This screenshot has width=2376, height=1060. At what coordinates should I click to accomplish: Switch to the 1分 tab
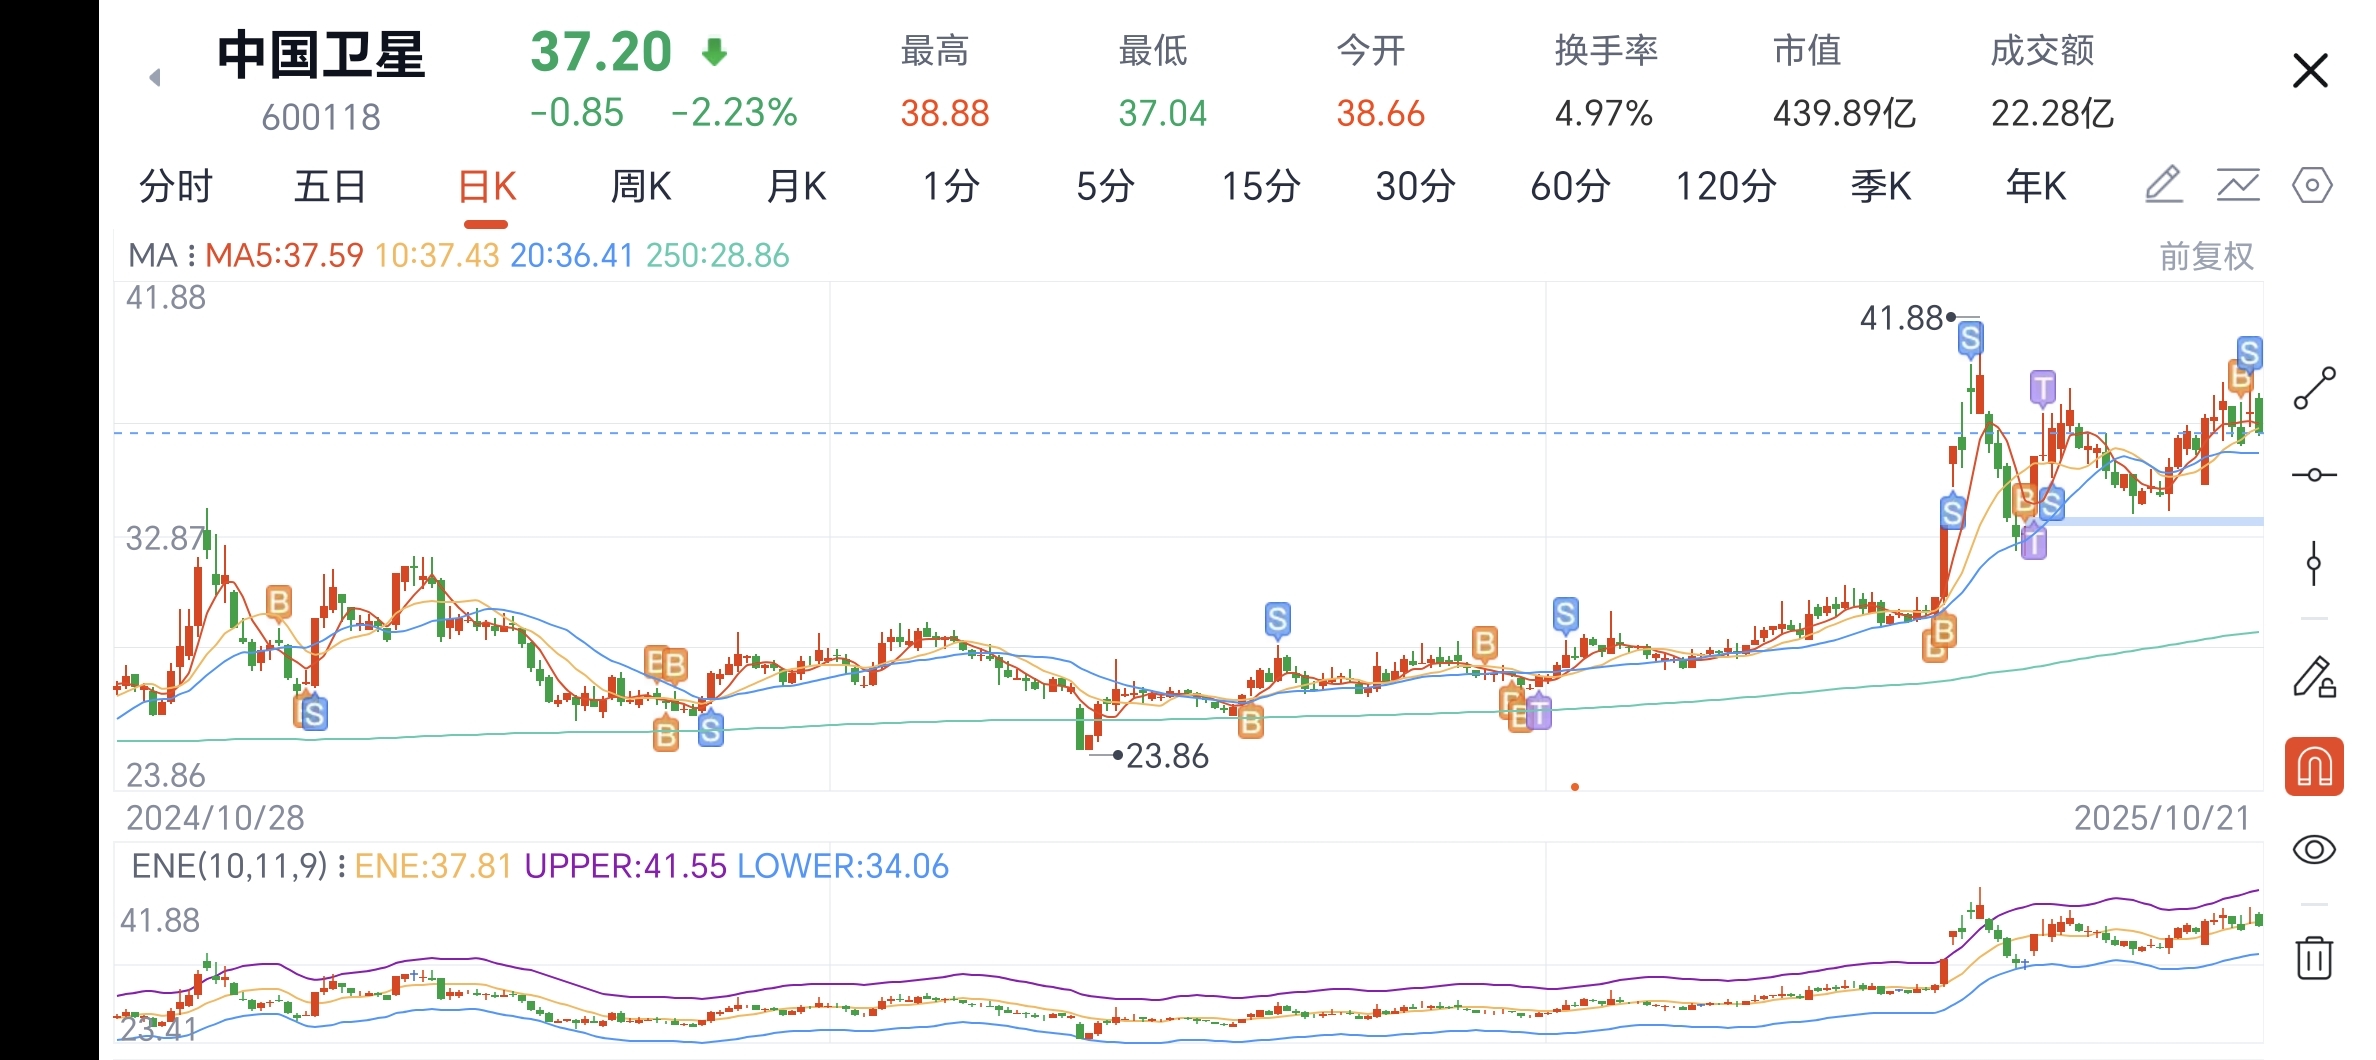(x=950, y=186)
